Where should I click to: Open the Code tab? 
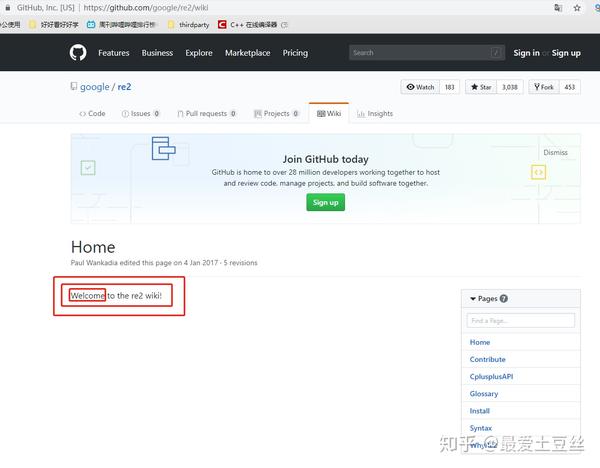(92, 113)
